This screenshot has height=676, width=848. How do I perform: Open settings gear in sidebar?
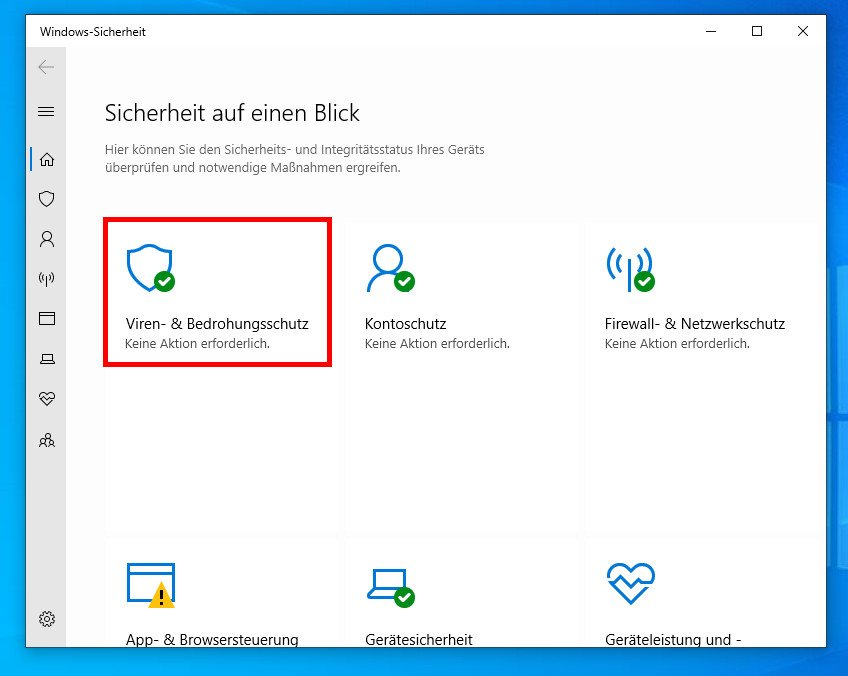47,619
